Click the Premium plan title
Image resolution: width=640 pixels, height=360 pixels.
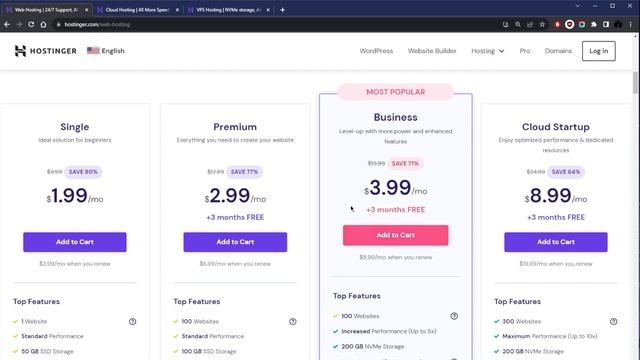[x=235, y=127]
